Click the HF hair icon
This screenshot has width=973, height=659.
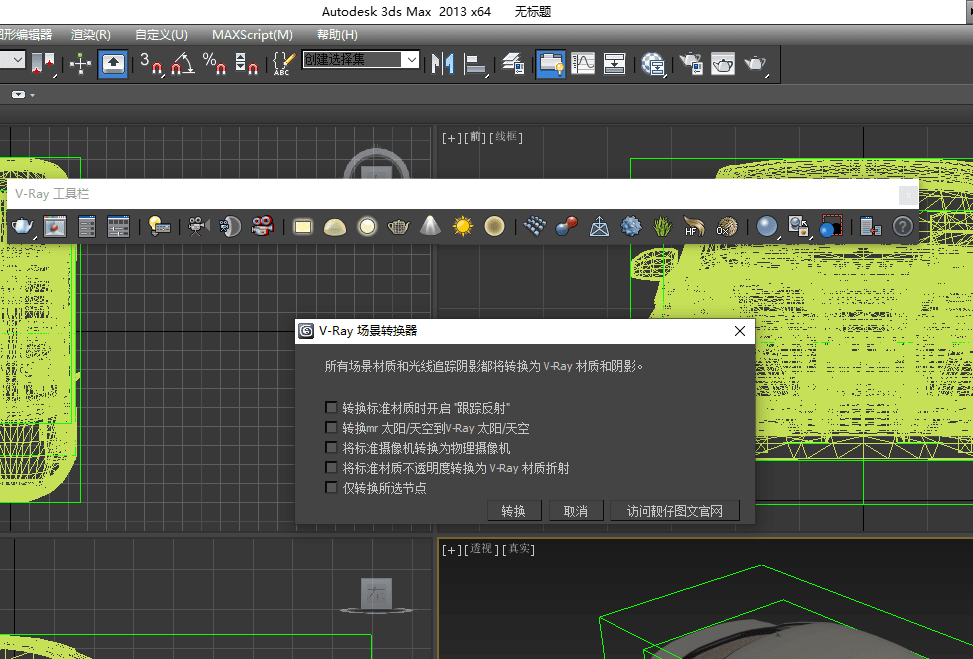tap(694, 226)
